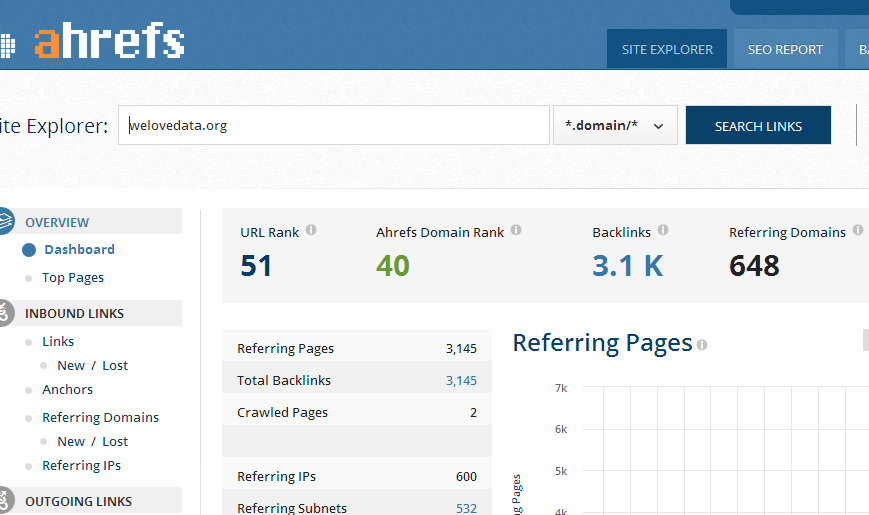Screen dimensions: 869x515
Task: Open New links under Links
Action: click(x=71, y=365)
